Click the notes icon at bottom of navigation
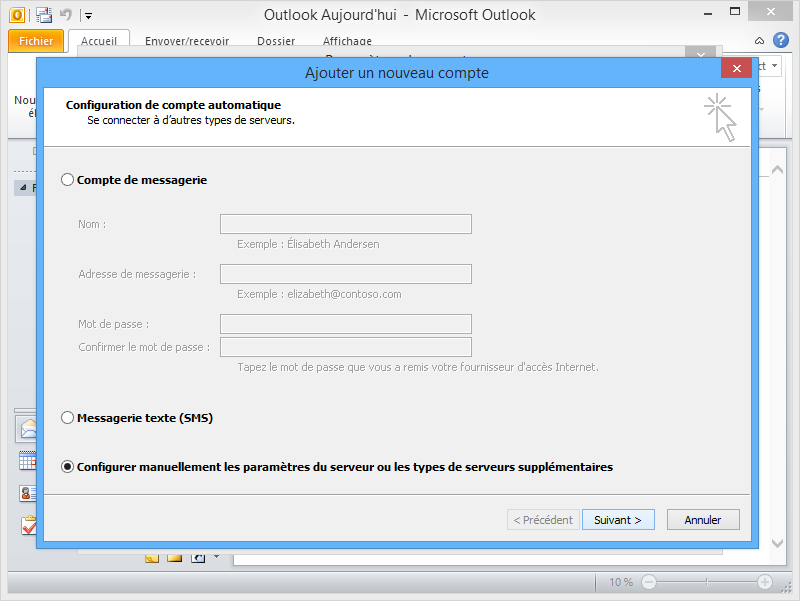The width and height of the screenshot is (800, 601). (152, 558)
